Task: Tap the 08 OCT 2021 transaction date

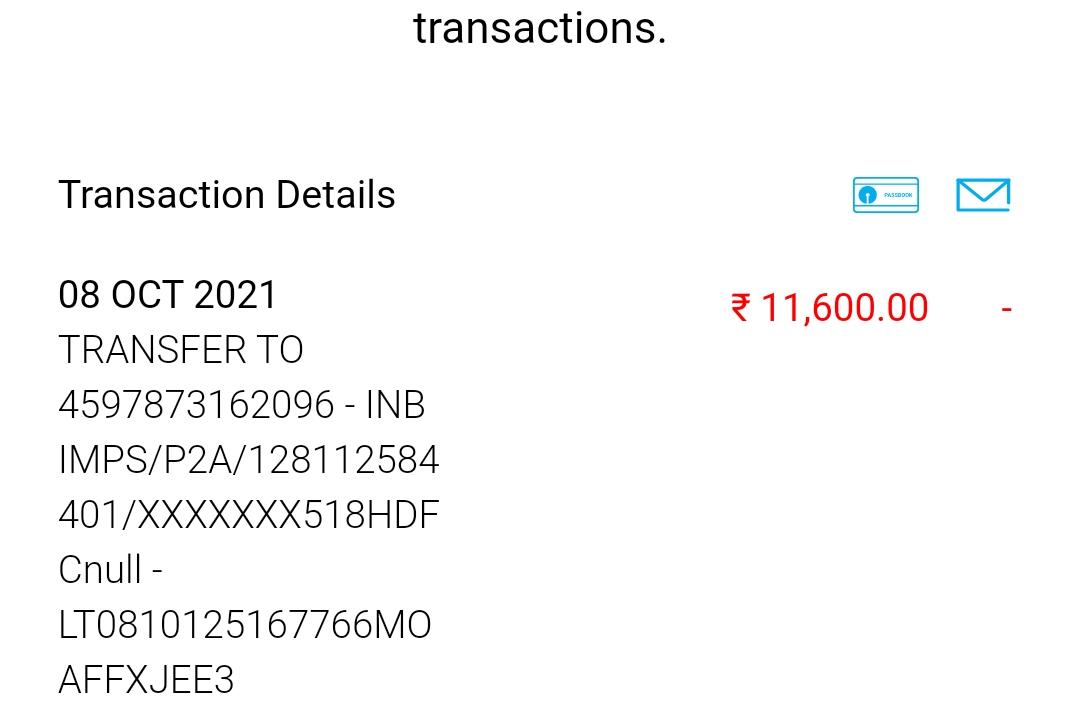Action: pyautogui.click(x=167, y=295)
